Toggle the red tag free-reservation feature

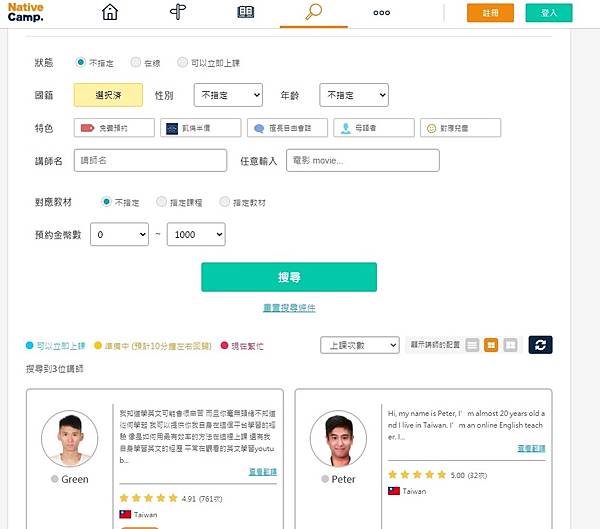(x=114, y=128)
